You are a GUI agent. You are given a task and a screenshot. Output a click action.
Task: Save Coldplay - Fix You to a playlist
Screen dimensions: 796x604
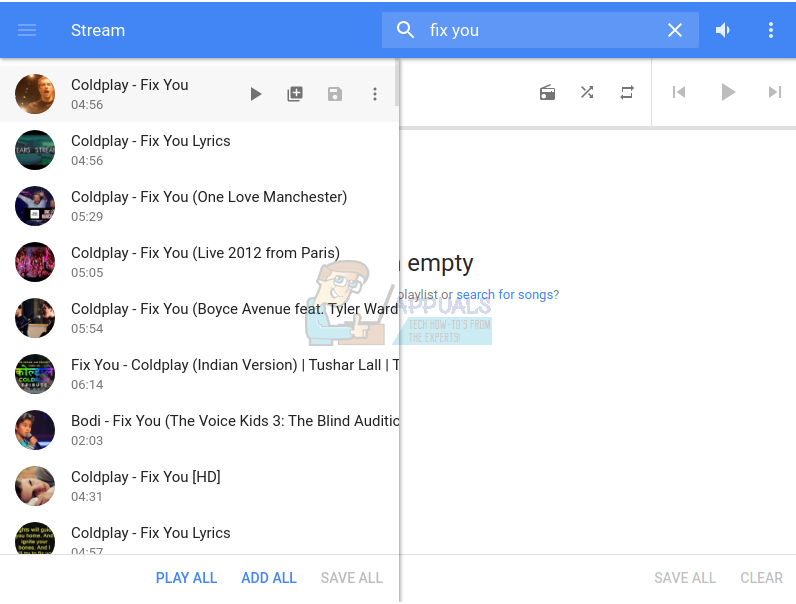pos(335,94)
